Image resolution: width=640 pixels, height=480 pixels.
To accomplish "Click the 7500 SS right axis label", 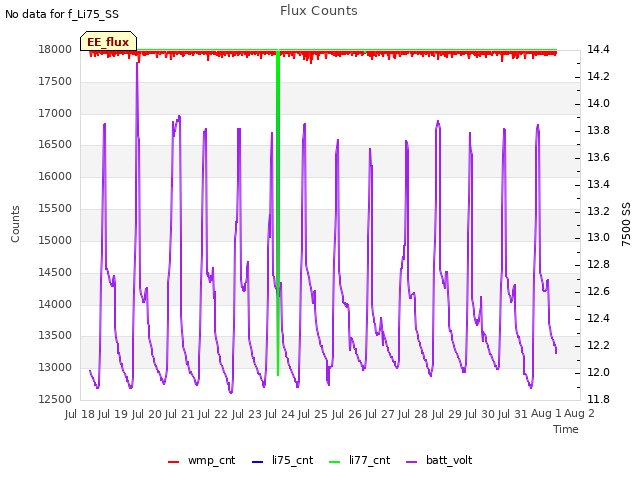I will [x=626, y=224].
